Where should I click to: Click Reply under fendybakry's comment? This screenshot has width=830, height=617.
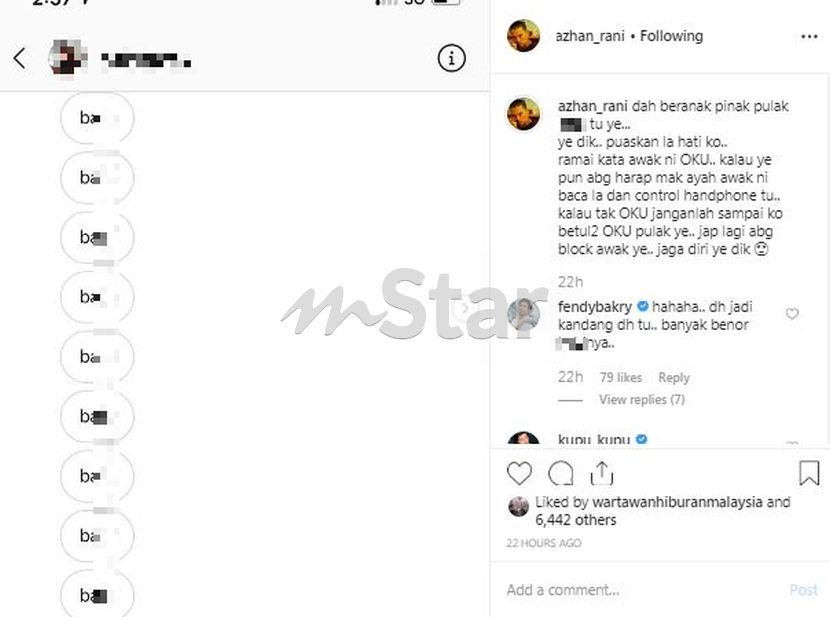click(x=674, y=377)
